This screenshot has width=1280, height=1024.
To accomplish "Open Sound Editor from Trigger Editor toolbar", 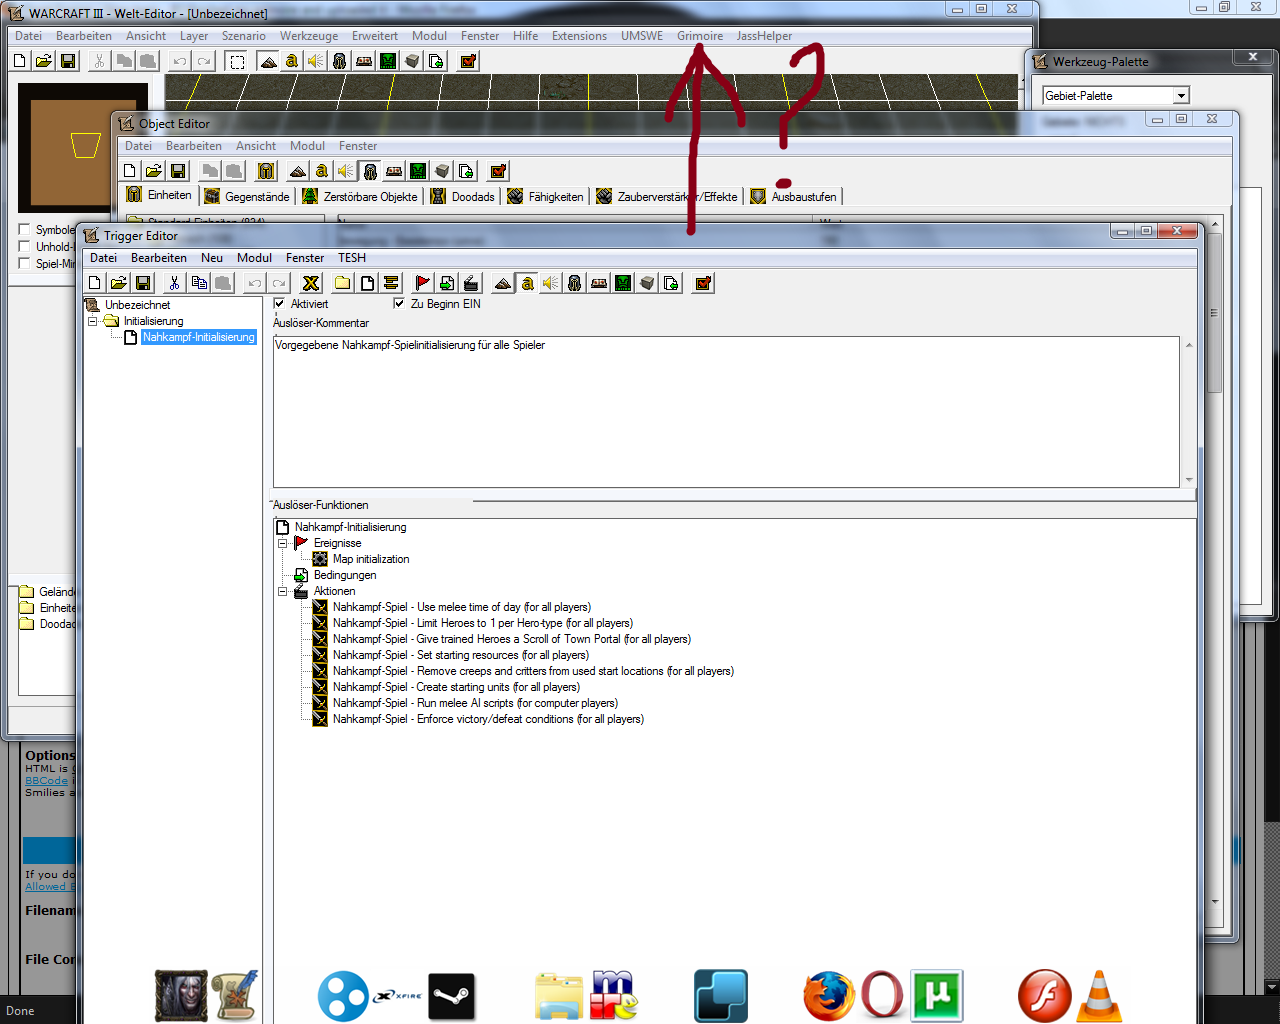I will pos(551,283).
